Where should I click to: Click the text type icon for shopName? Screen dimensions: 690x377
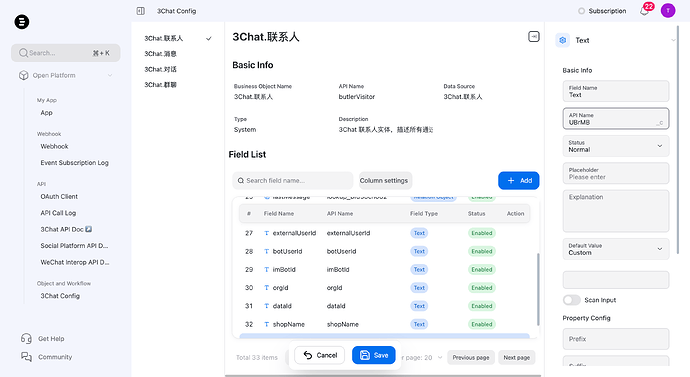click(x=266, y=324)
